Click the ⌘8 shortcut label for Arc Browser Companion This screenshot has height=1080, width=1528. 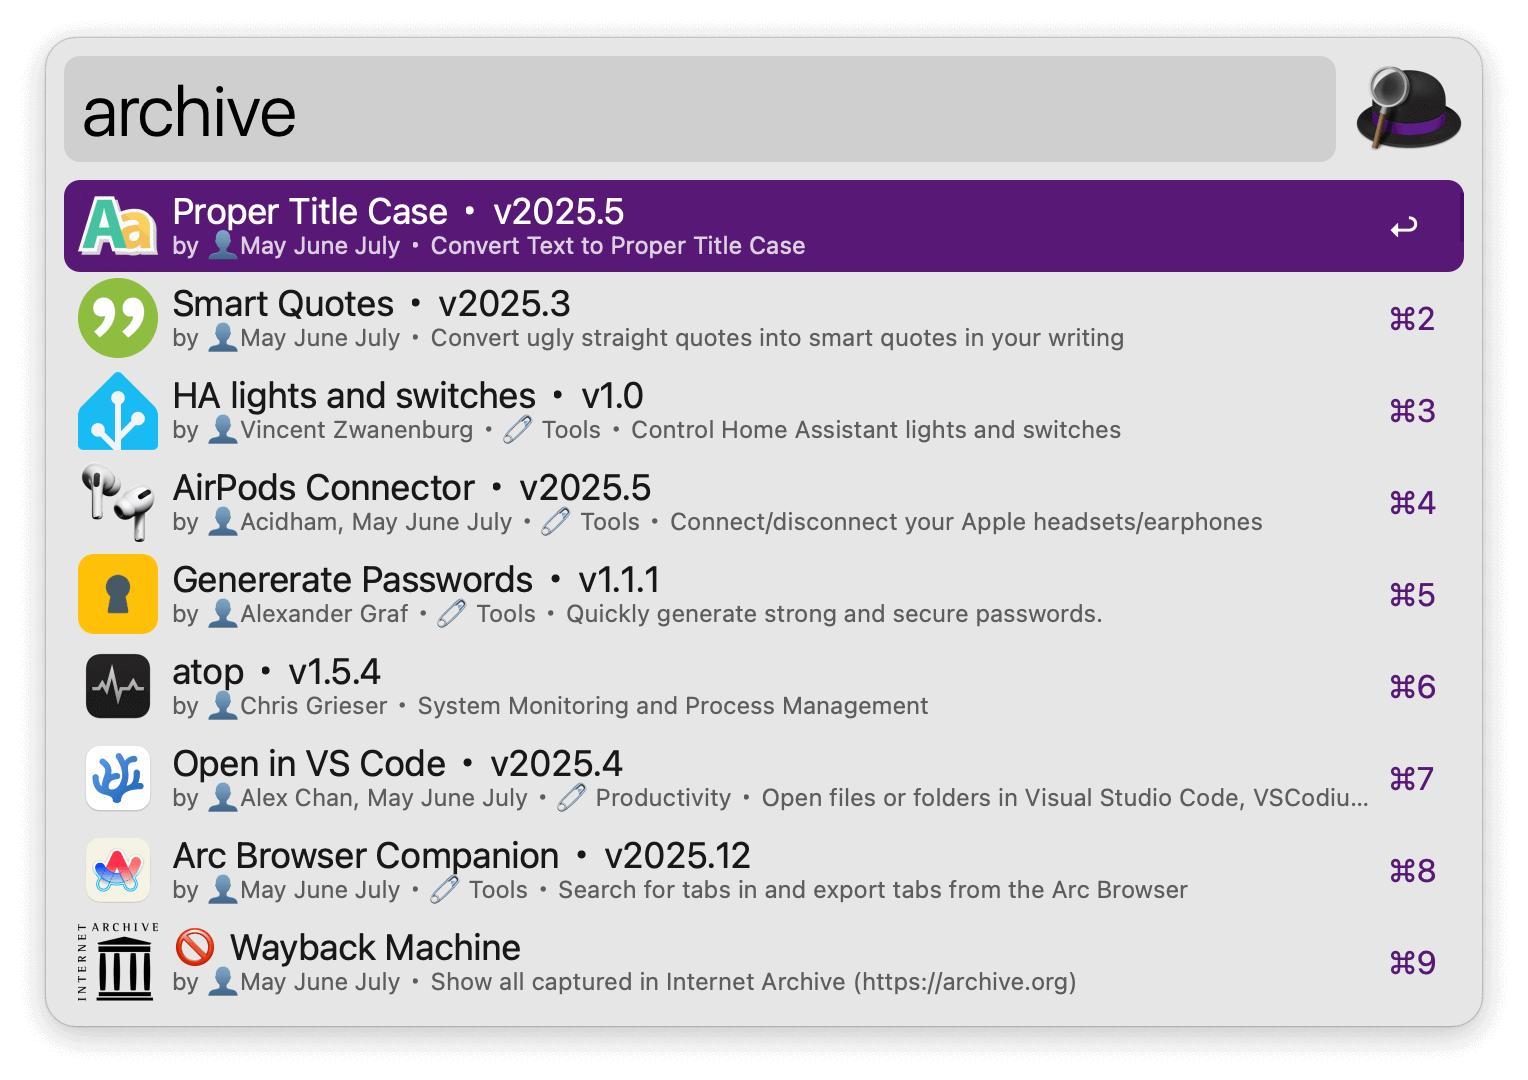(x=1412, y=871)
